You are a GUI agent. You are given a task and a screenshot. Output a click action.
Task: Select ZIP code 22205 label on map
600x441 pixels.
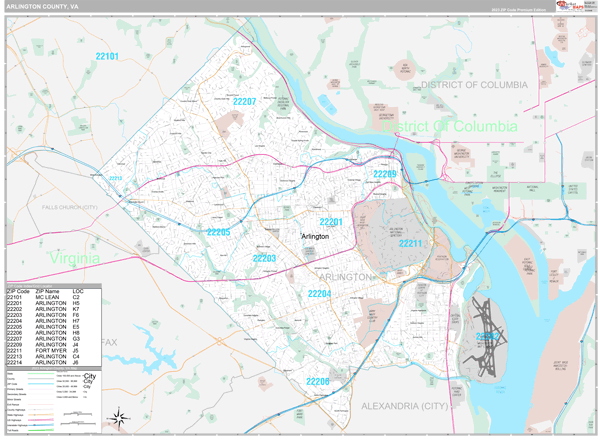coord(218,232)
